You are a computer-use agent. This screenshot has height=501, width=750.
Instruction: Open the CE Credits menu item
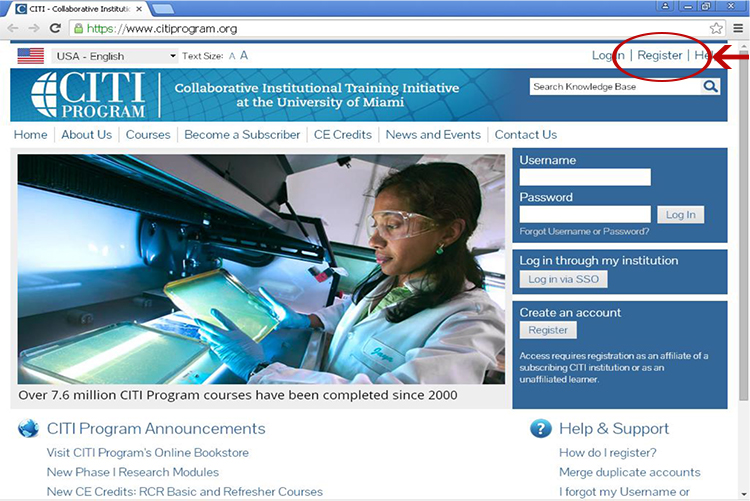[x=342, y=134]
